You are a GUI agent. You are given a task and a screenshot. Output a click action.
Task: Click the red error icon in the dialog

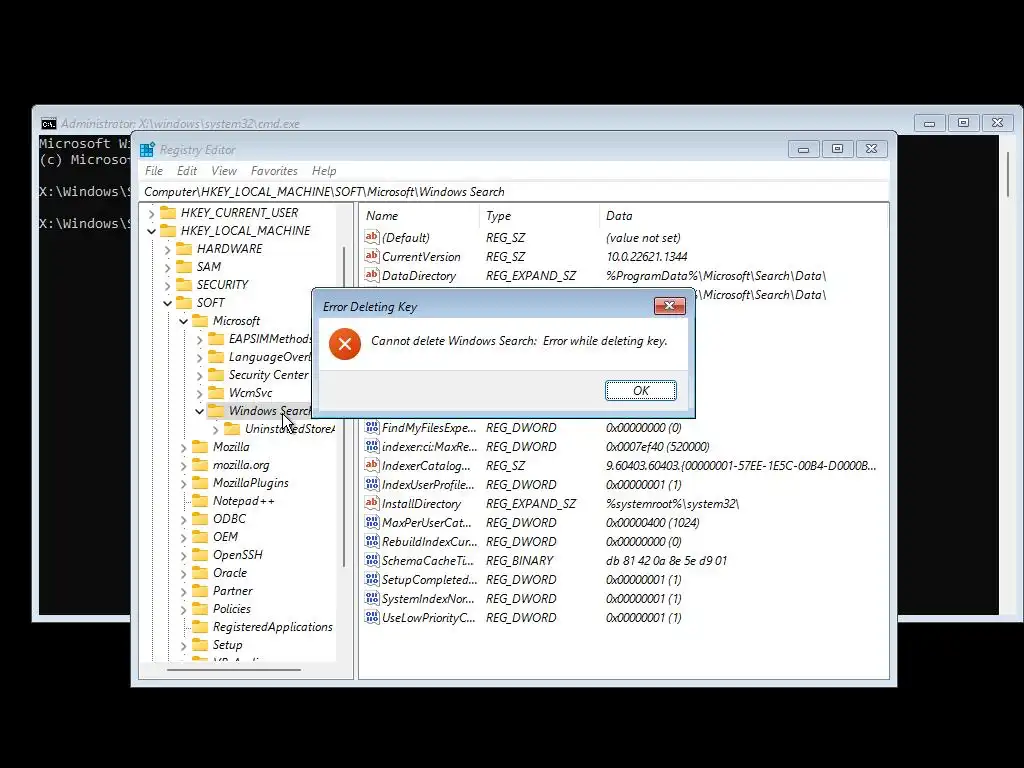tap(345, 344)
